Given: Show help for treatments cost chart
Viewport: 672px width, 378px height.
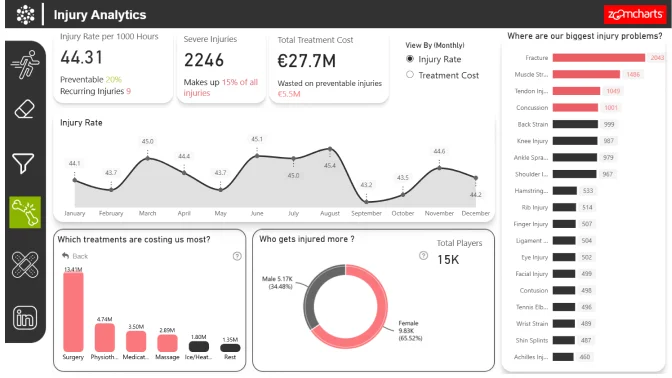Looking at the screenshot, I should point(237,256).
